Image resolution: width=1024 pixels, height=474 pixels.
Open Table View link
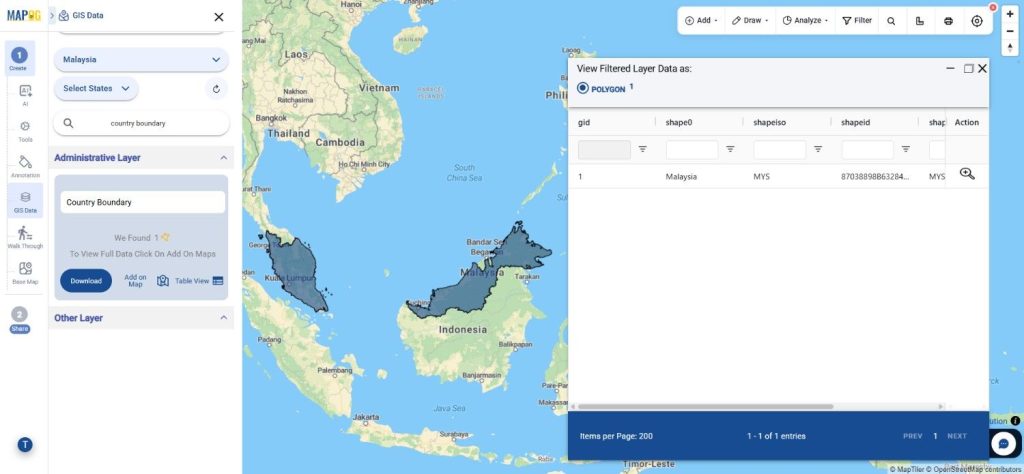coord(192,281)
